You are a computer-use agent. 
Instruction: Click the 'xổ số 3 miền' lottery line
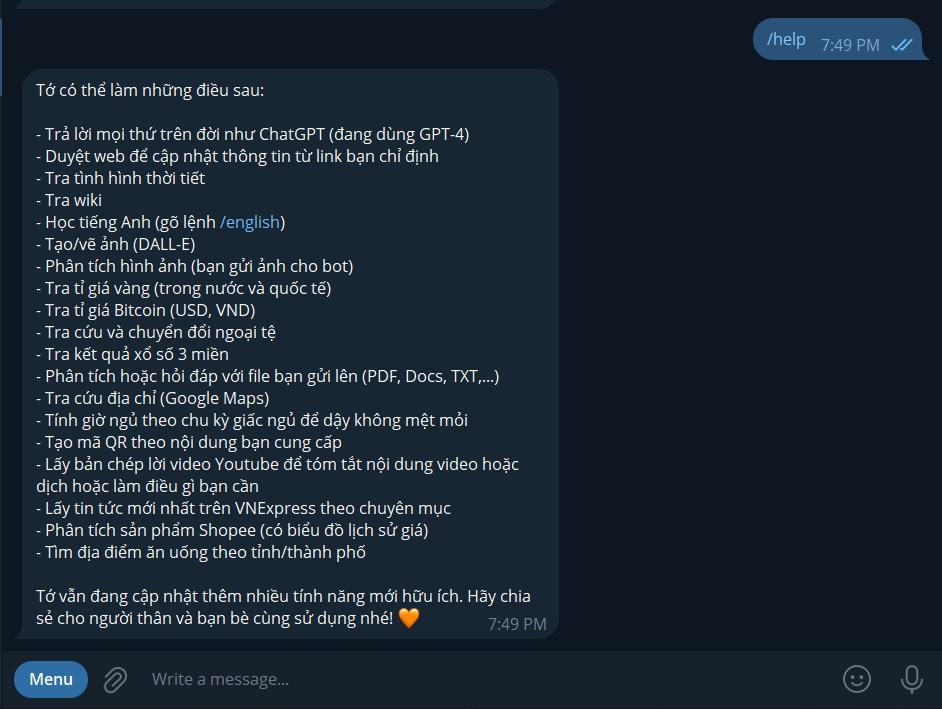(132, 354)
